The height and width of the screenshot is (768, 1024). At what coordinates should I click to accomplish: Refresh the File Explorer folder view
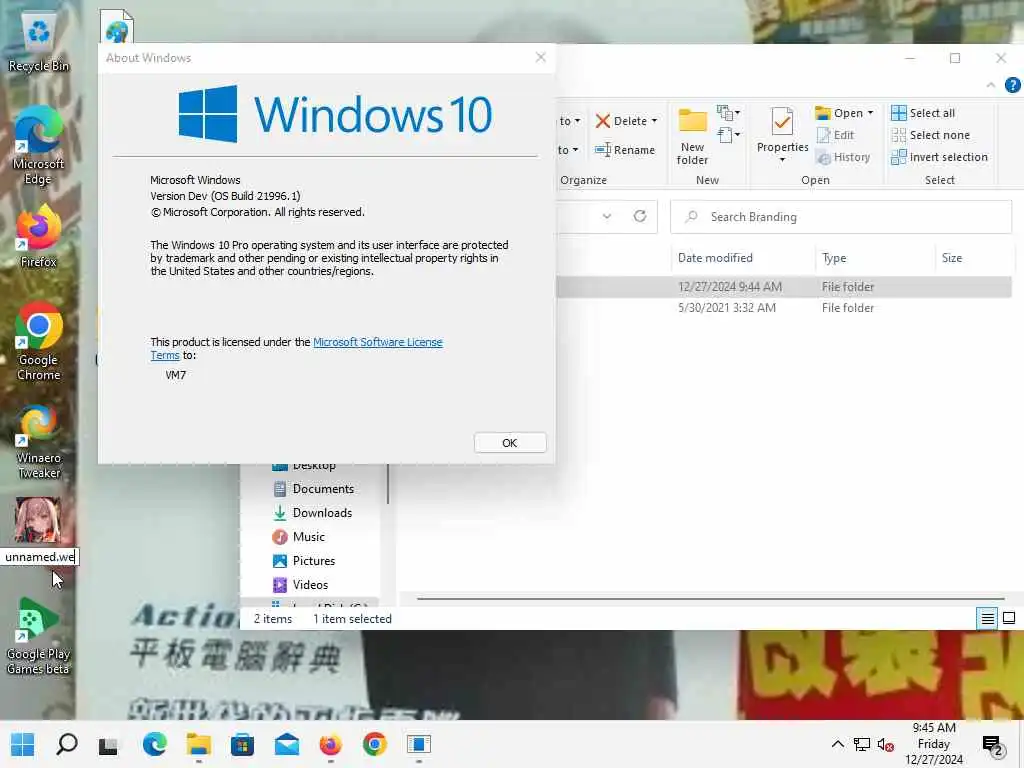pyautogui.click(x=640, y=216)
